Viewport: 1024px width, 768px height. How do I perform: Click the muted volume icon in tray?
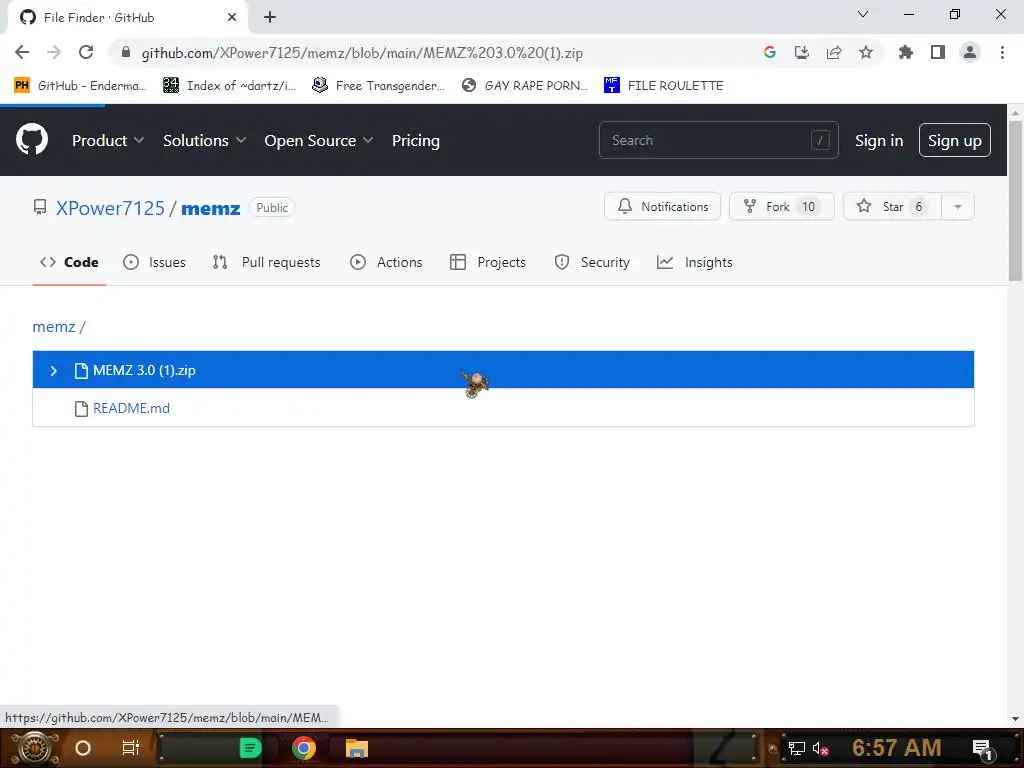coord(820,748)
